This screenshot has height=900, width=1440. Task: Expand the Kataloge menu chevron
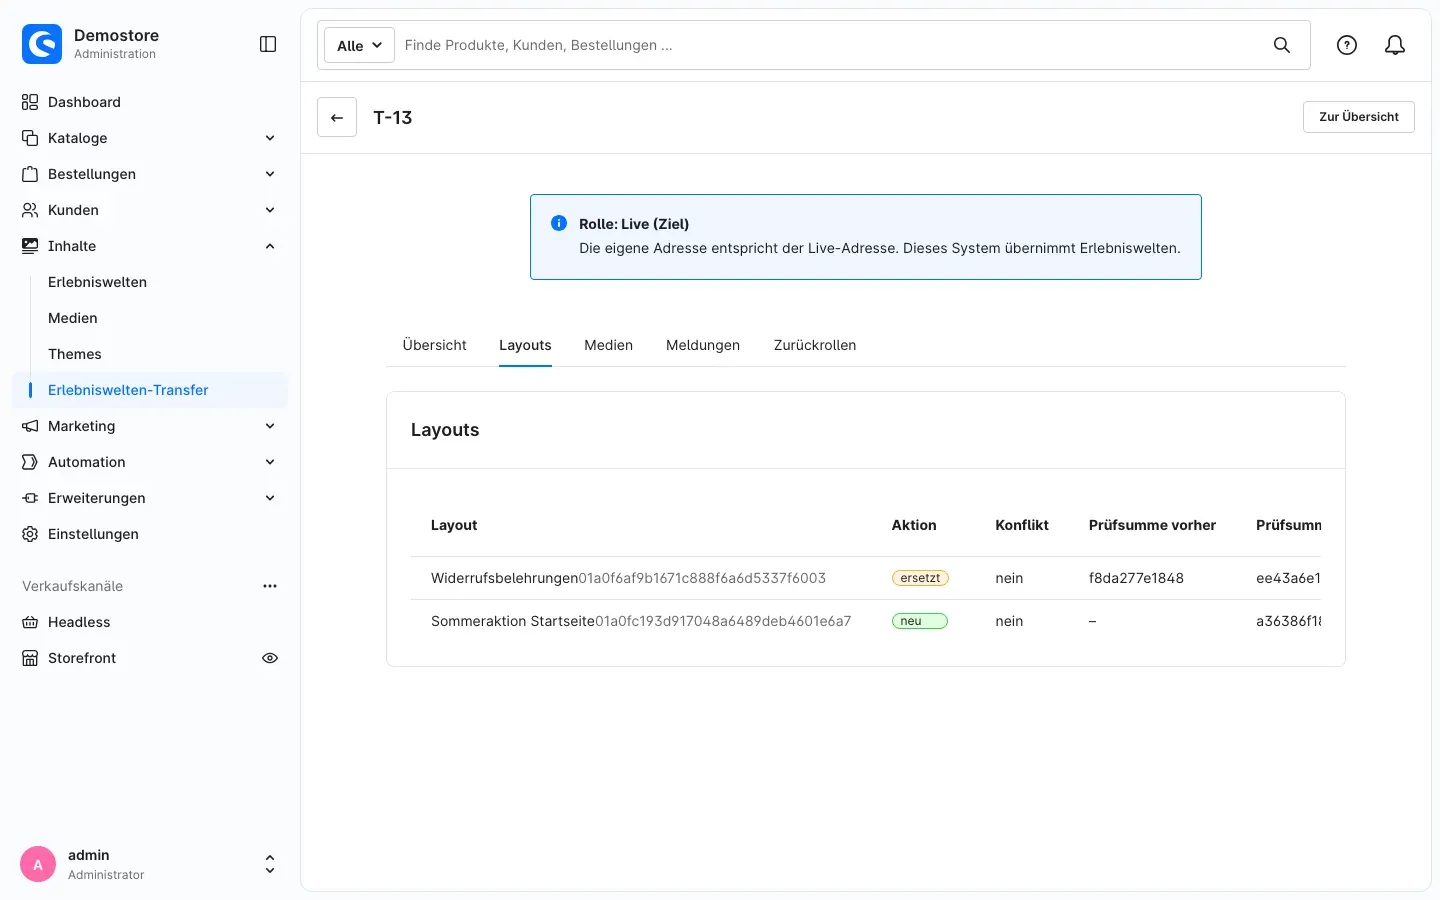(270, 138)
